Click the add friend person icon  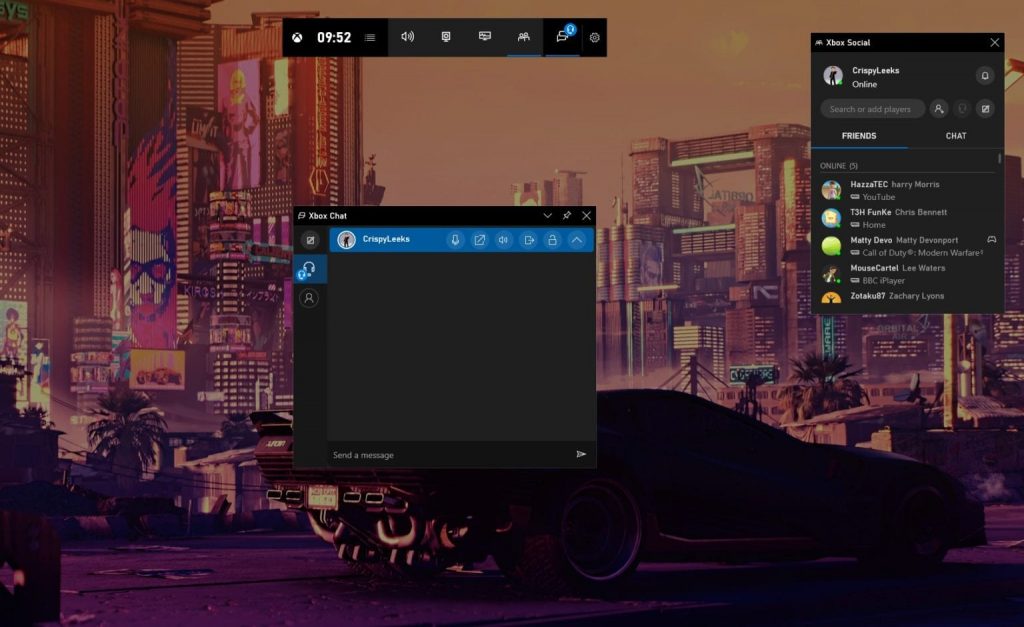[938, 109]
